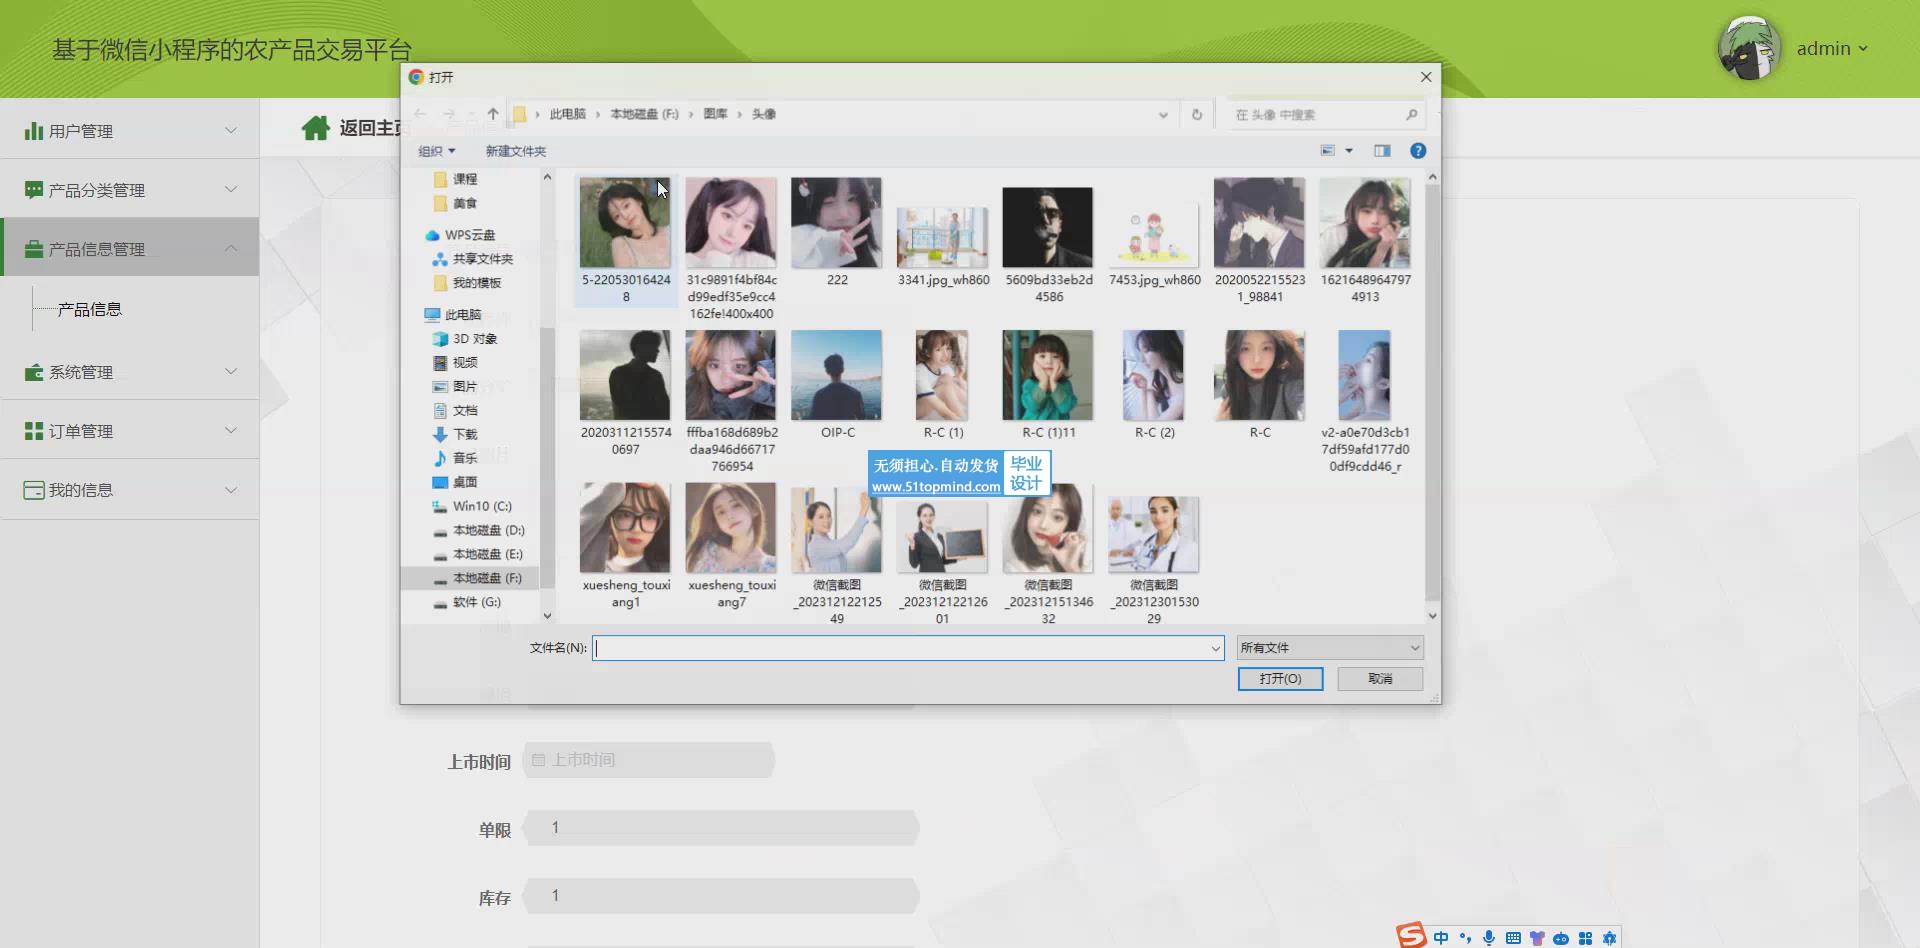
Task: Select 7453.jpg_wh860 image
Action: point(1153,235)
